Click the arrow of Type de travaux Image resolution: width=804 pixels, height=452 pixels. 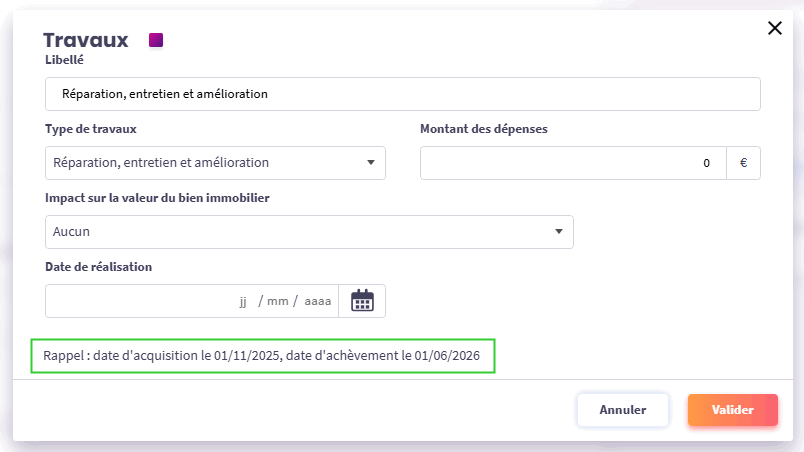[x=370, y=163]
